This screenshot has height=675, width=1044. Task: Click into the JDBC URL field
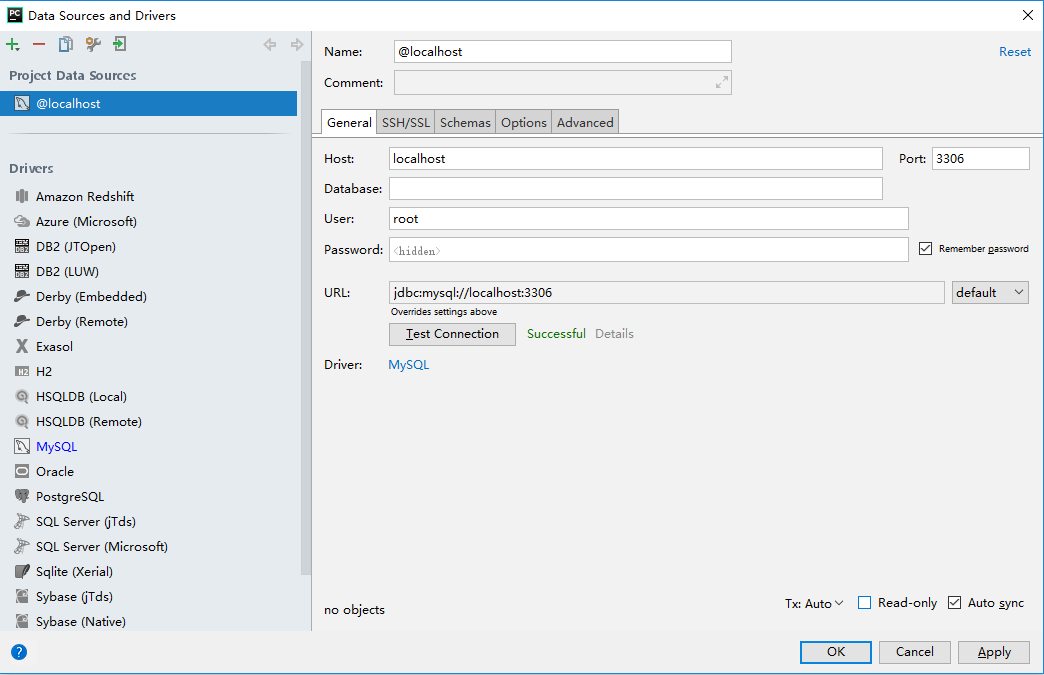coord(666,292)
